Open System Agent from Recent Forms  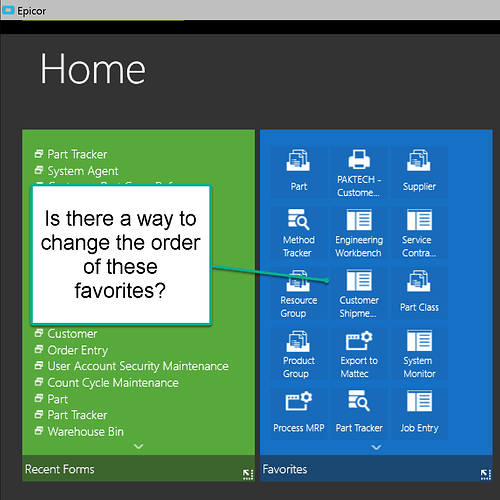(76, 171)
